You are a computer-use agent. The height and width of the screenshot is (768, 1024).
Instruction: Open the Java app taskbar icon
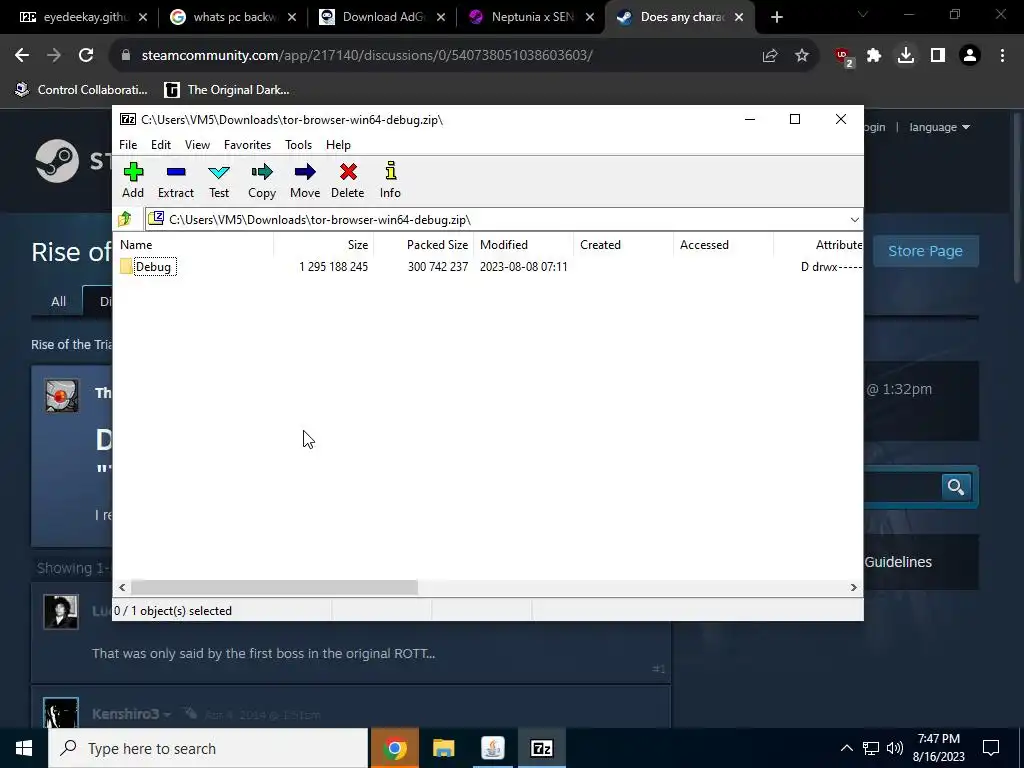[492, 748]
